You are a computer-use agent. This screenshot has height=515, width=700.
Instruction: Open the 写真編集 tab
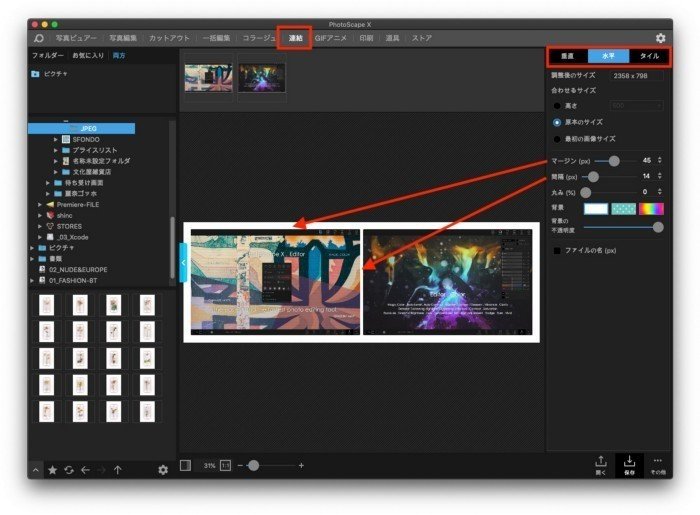click(x=123, y=38)
